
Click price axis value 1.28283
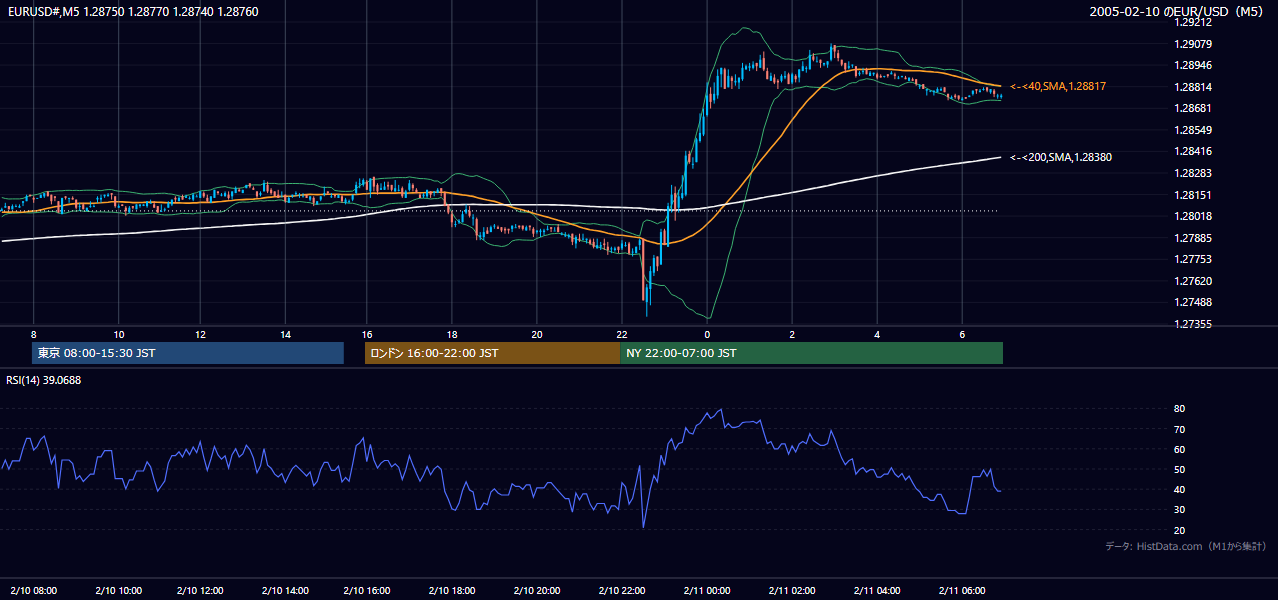coord(1194,173)
